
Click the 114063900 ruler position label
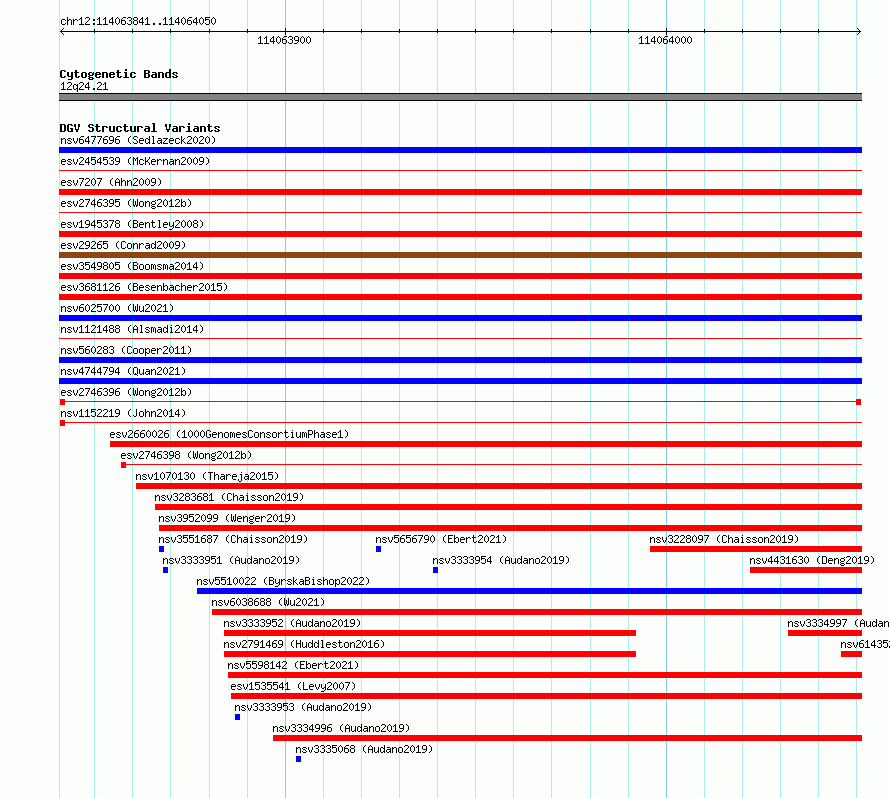(x=284, y=40)
